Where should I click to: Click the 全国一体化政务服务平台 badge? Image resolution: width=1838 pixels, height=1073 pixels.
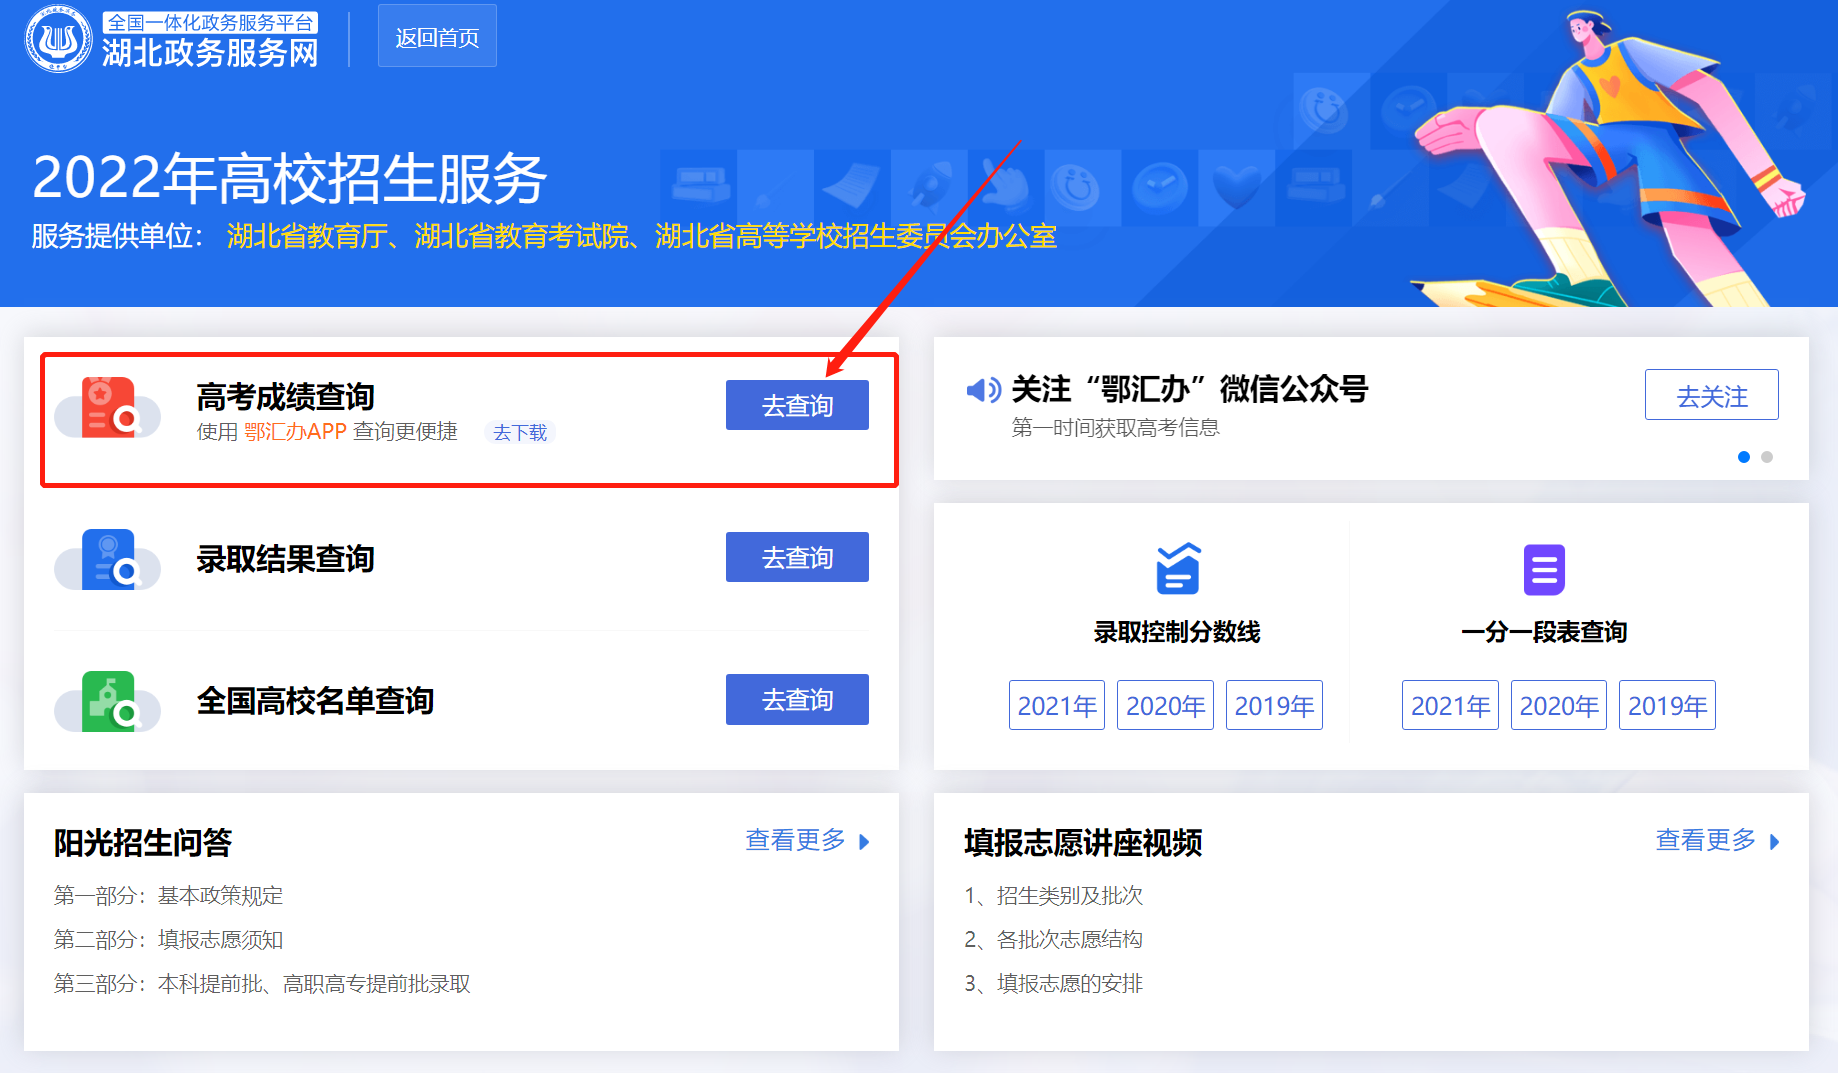point(210,22)
